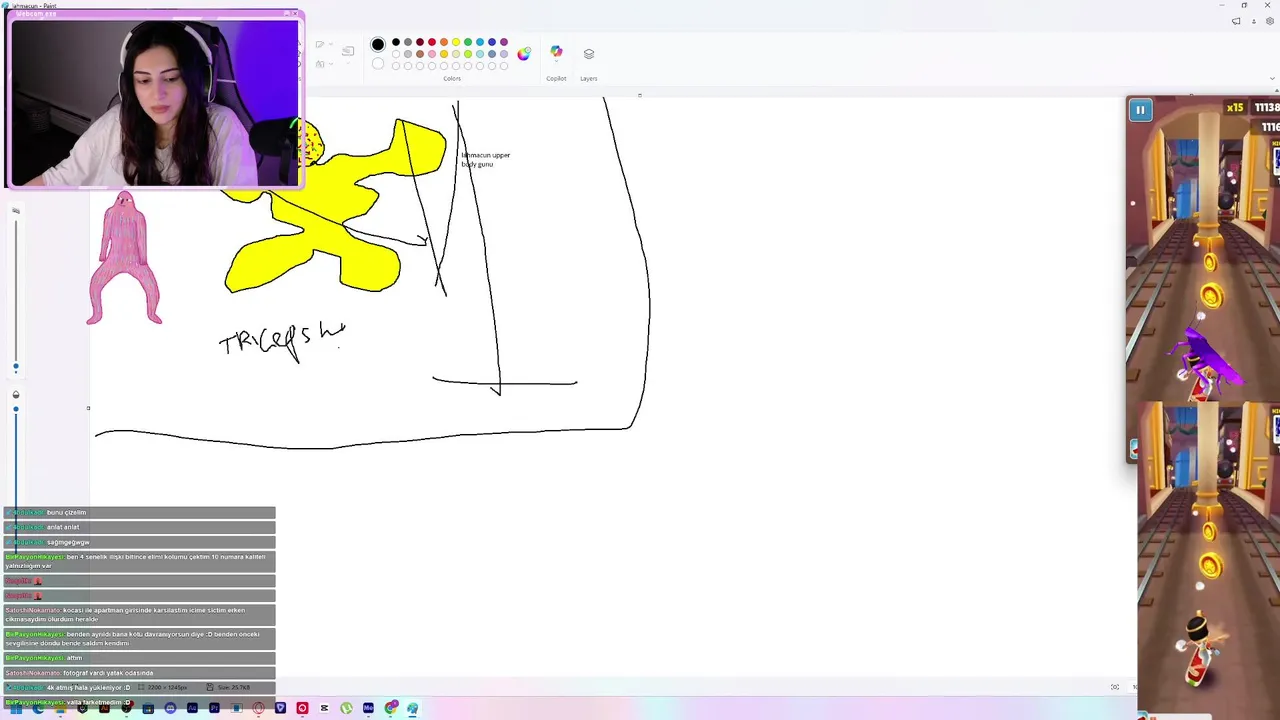Pick the purple palette color
1280x720 pixels.
tap(504, 42)
